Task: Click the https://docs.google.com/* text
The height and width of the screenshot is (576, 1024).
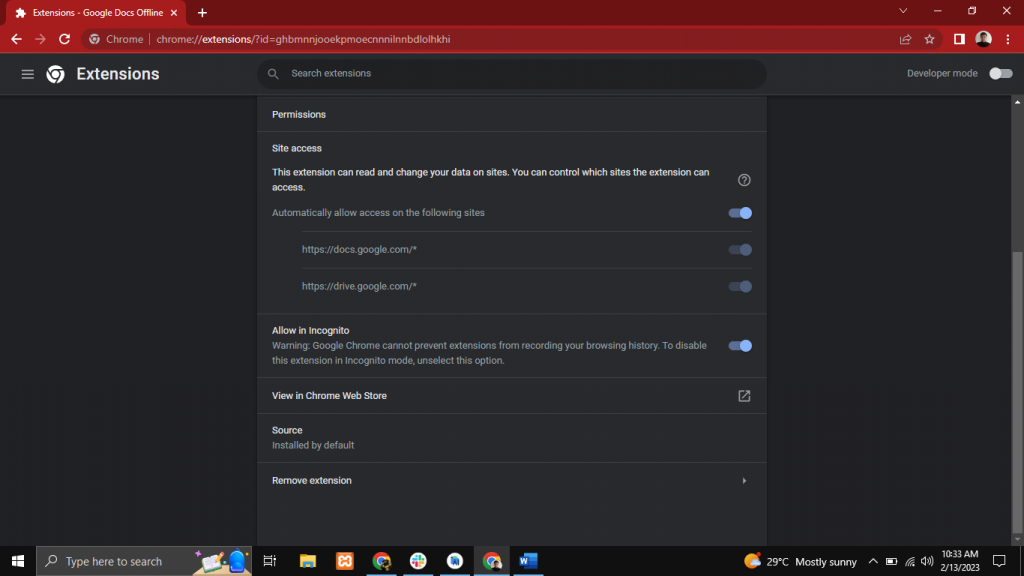Action: [x=359, y=249]
